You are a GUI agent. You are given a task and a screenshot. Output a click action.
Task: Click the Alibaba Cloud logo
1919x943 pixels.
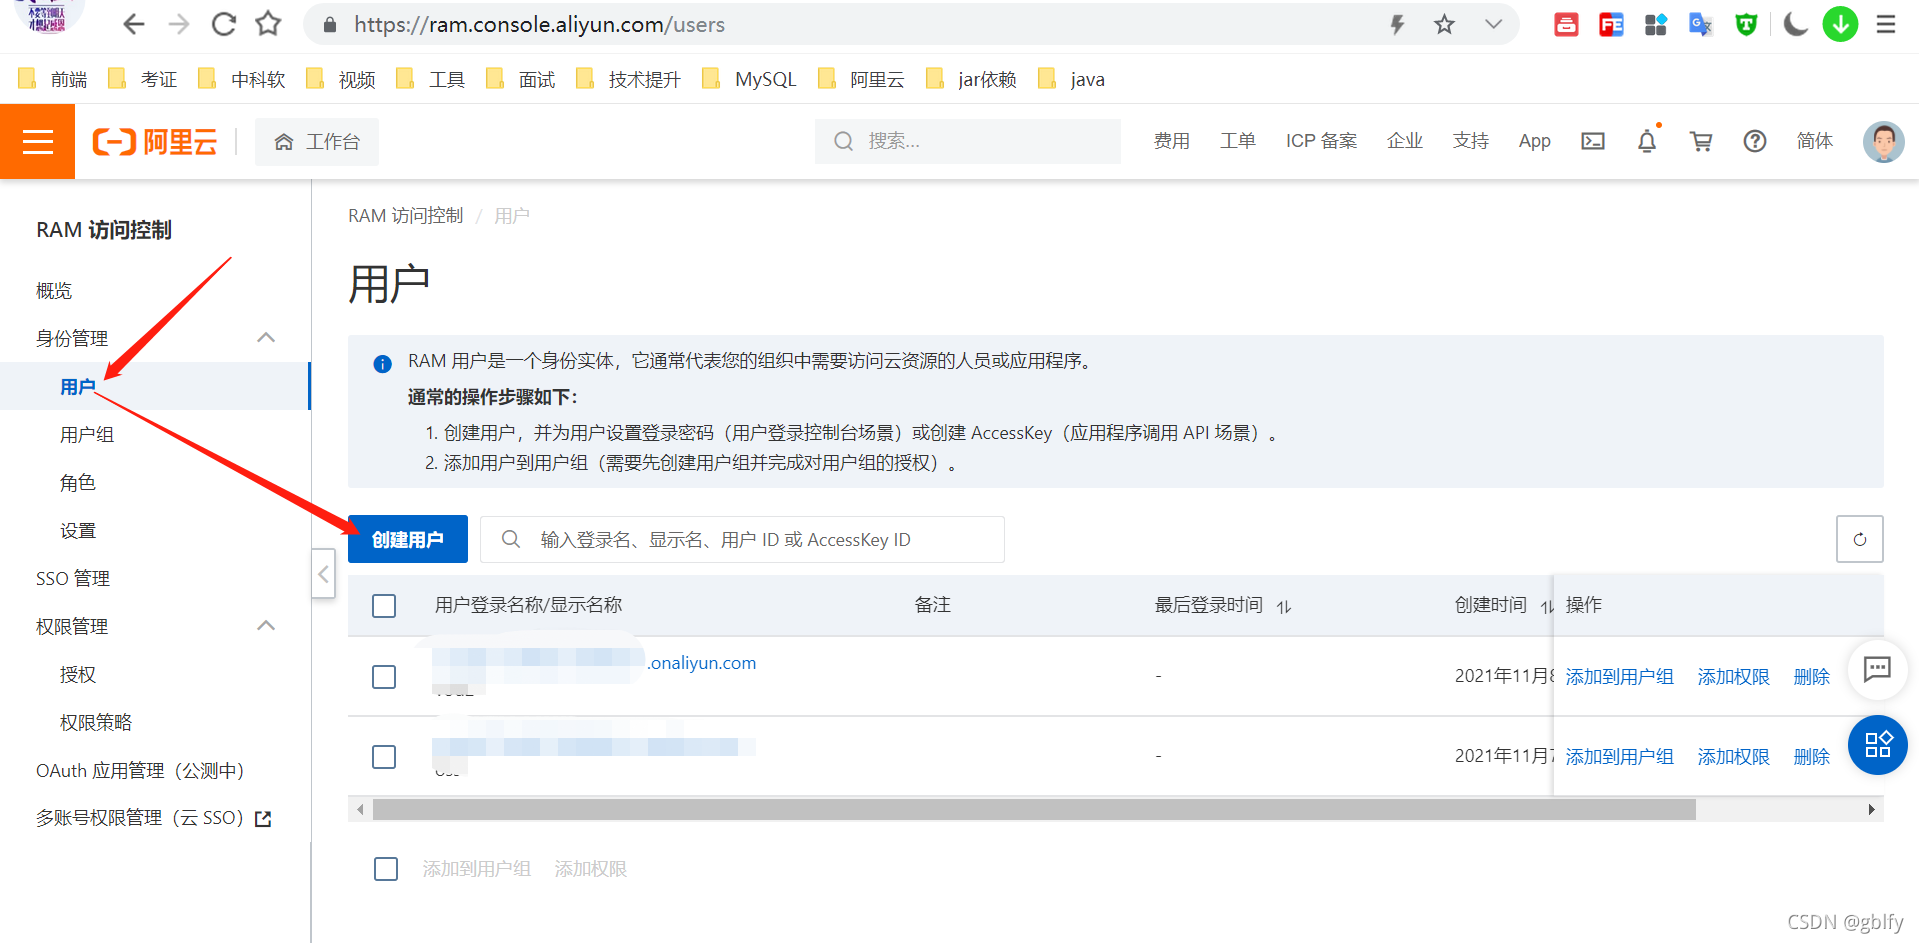coord(154,141)
